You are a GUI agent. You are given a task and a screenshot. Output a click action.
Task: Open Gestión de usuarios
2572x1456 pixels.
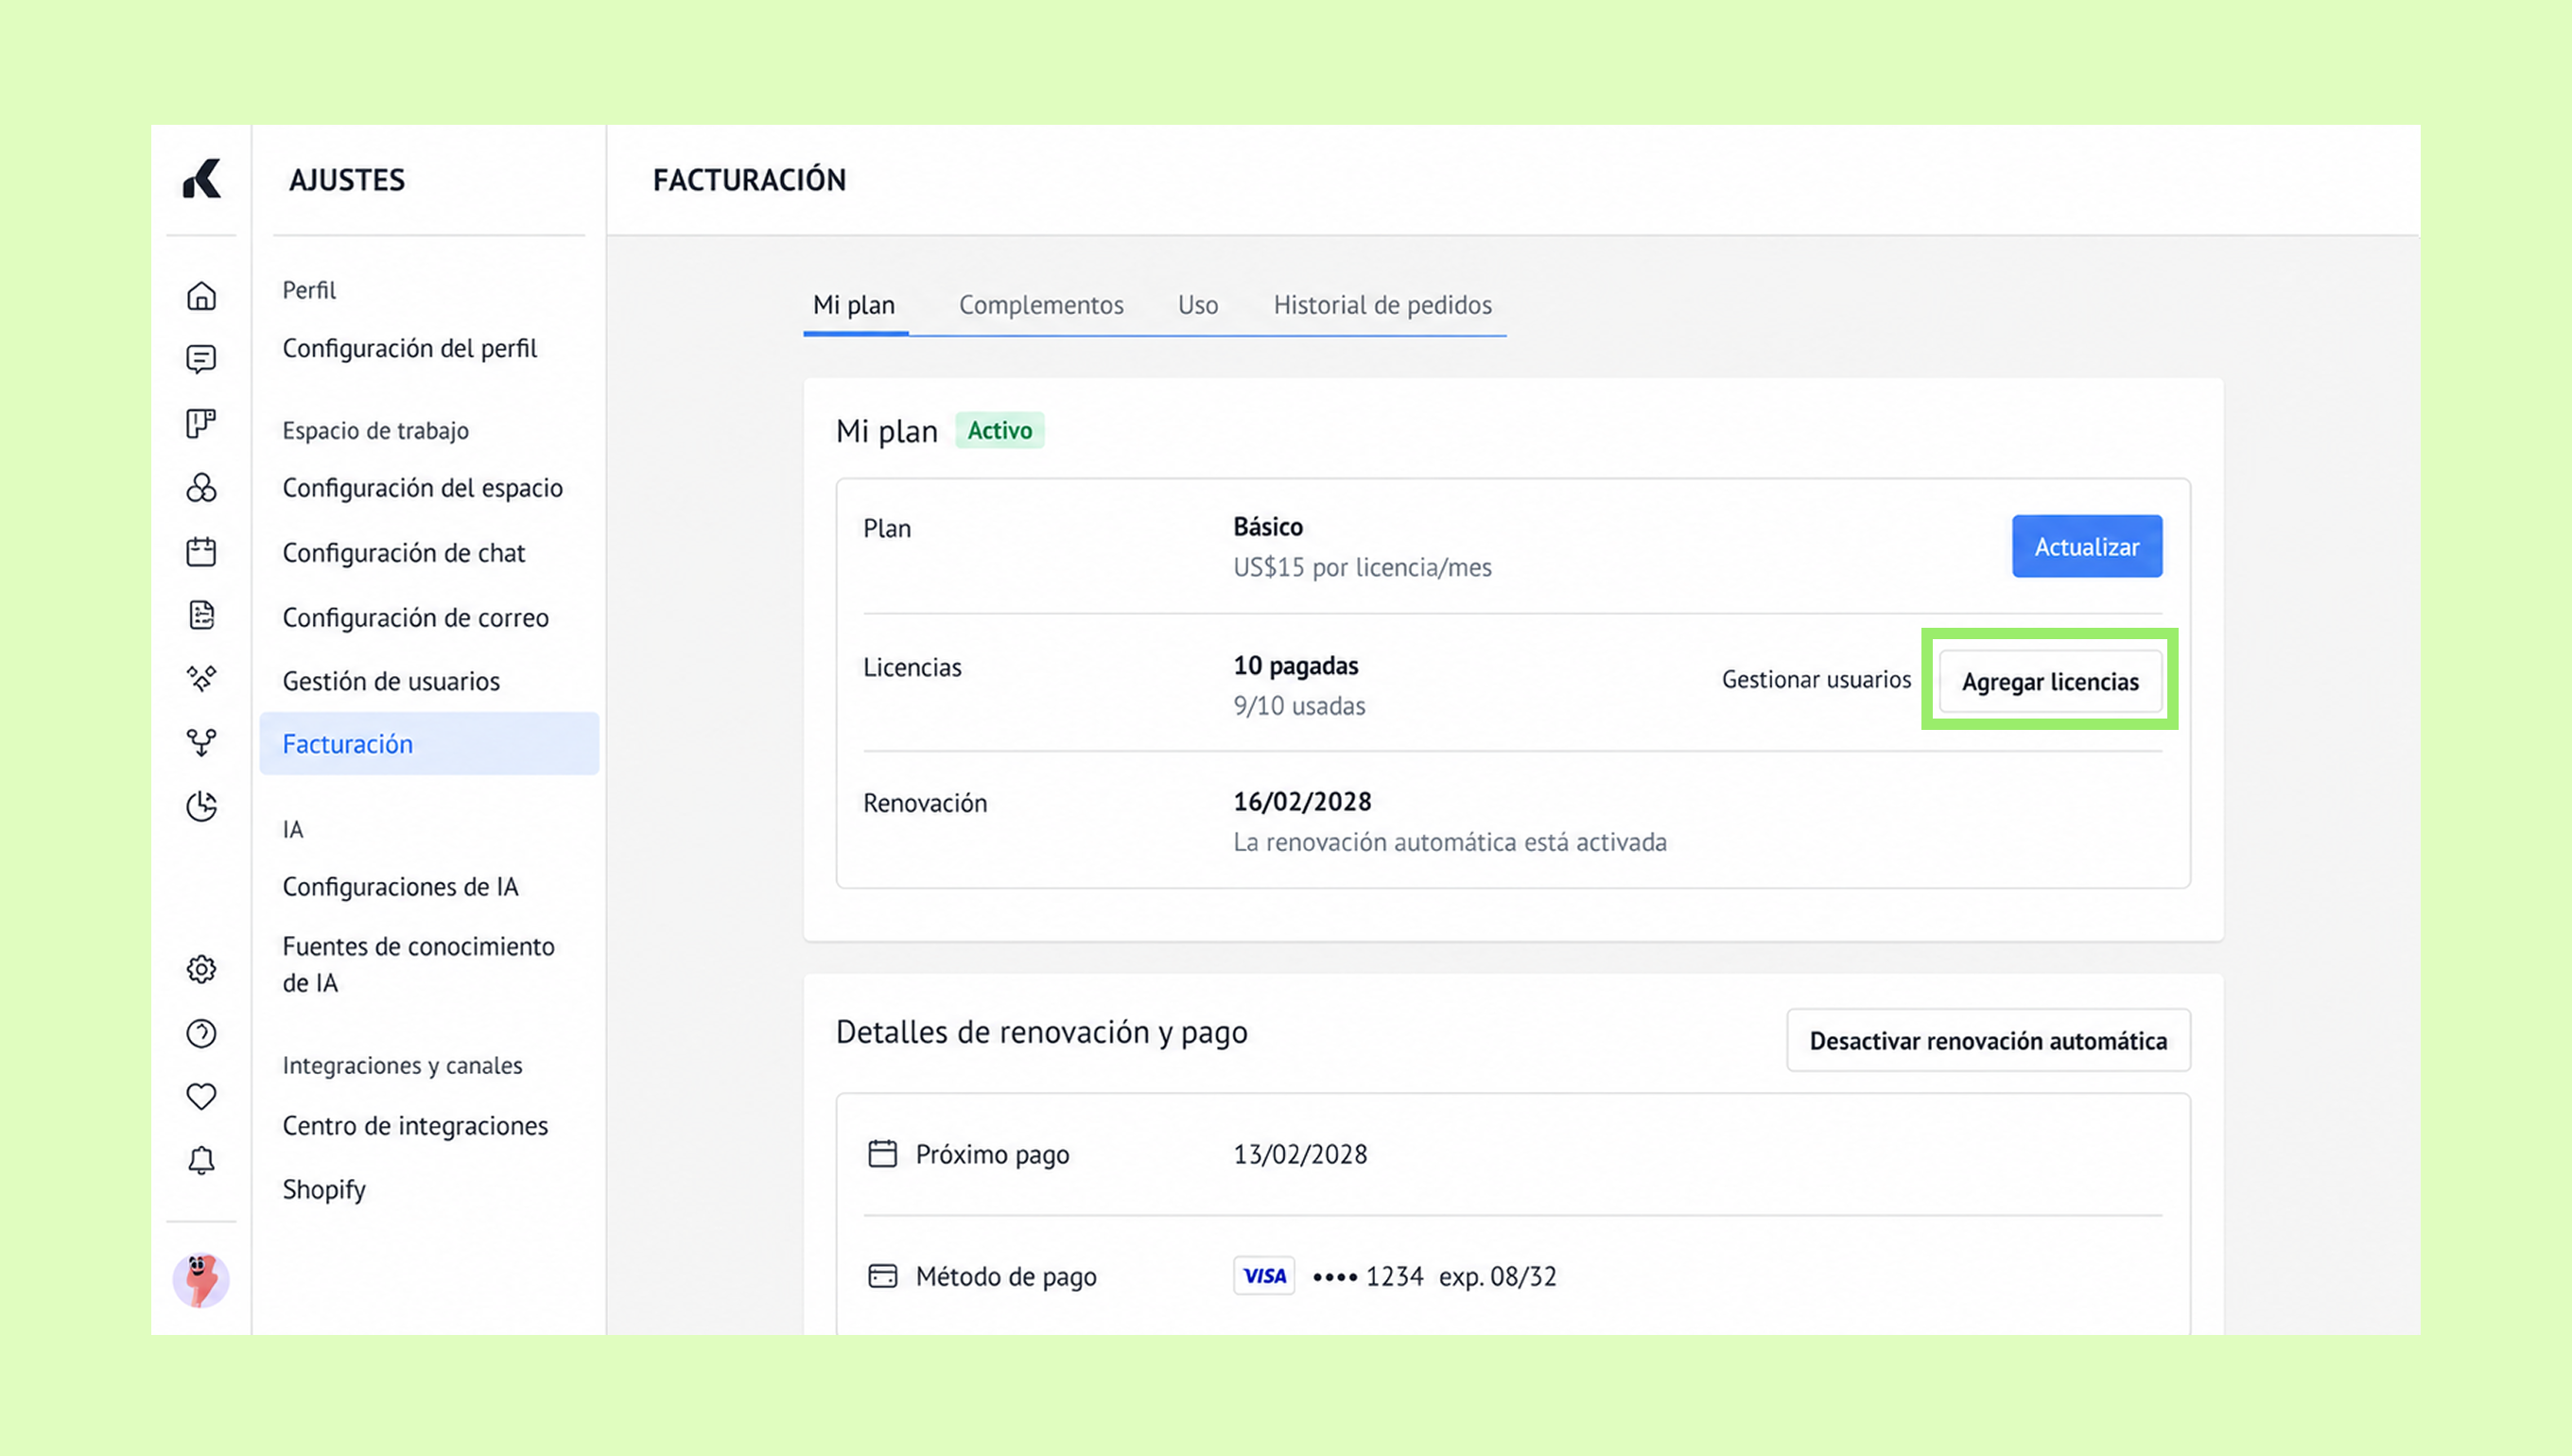pos(391,681)
